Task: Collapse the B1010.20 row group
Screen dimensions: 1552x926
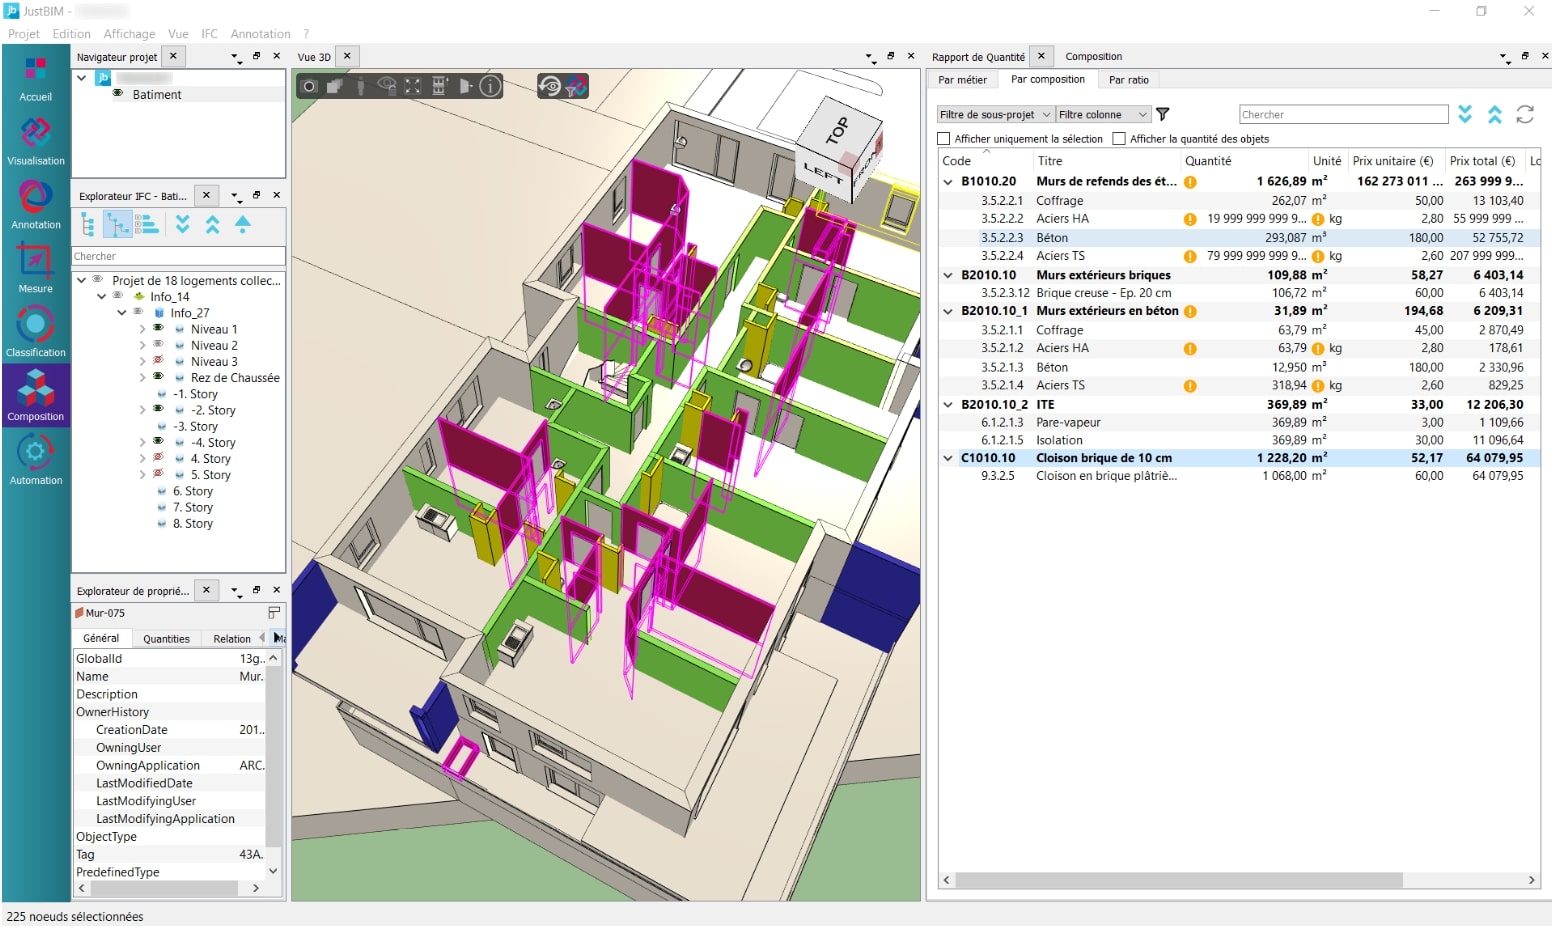Action: [x=948, y=182]
